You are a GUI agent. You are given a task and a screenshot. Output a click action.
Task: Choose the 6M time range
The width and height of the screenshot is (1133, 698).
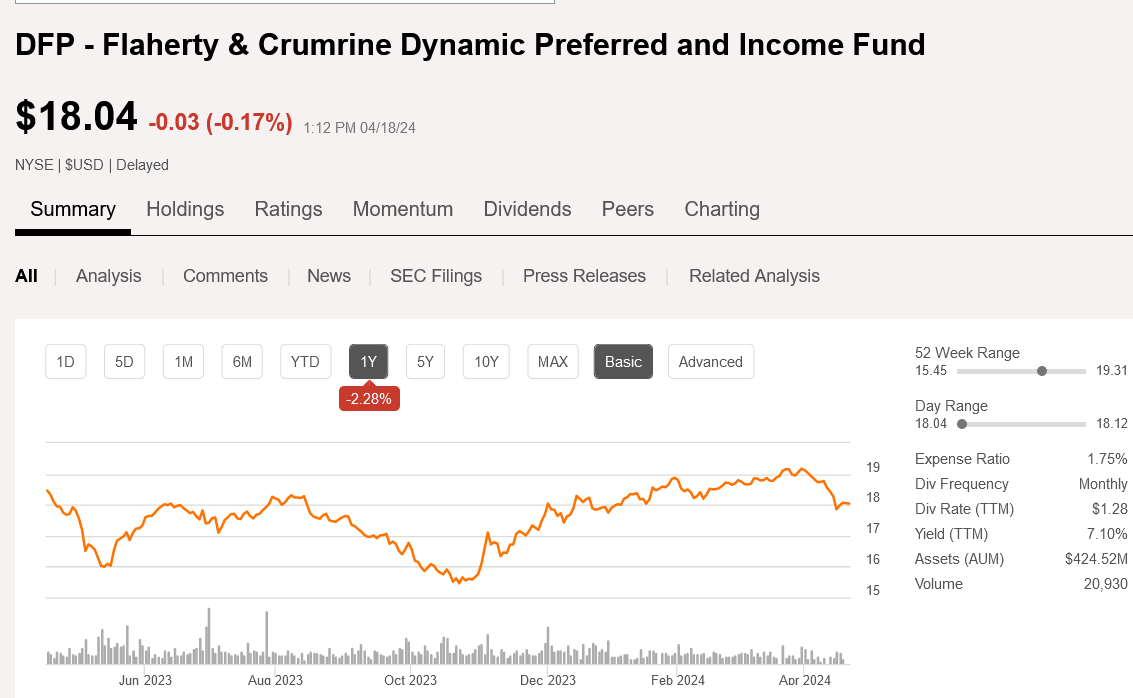242,362
